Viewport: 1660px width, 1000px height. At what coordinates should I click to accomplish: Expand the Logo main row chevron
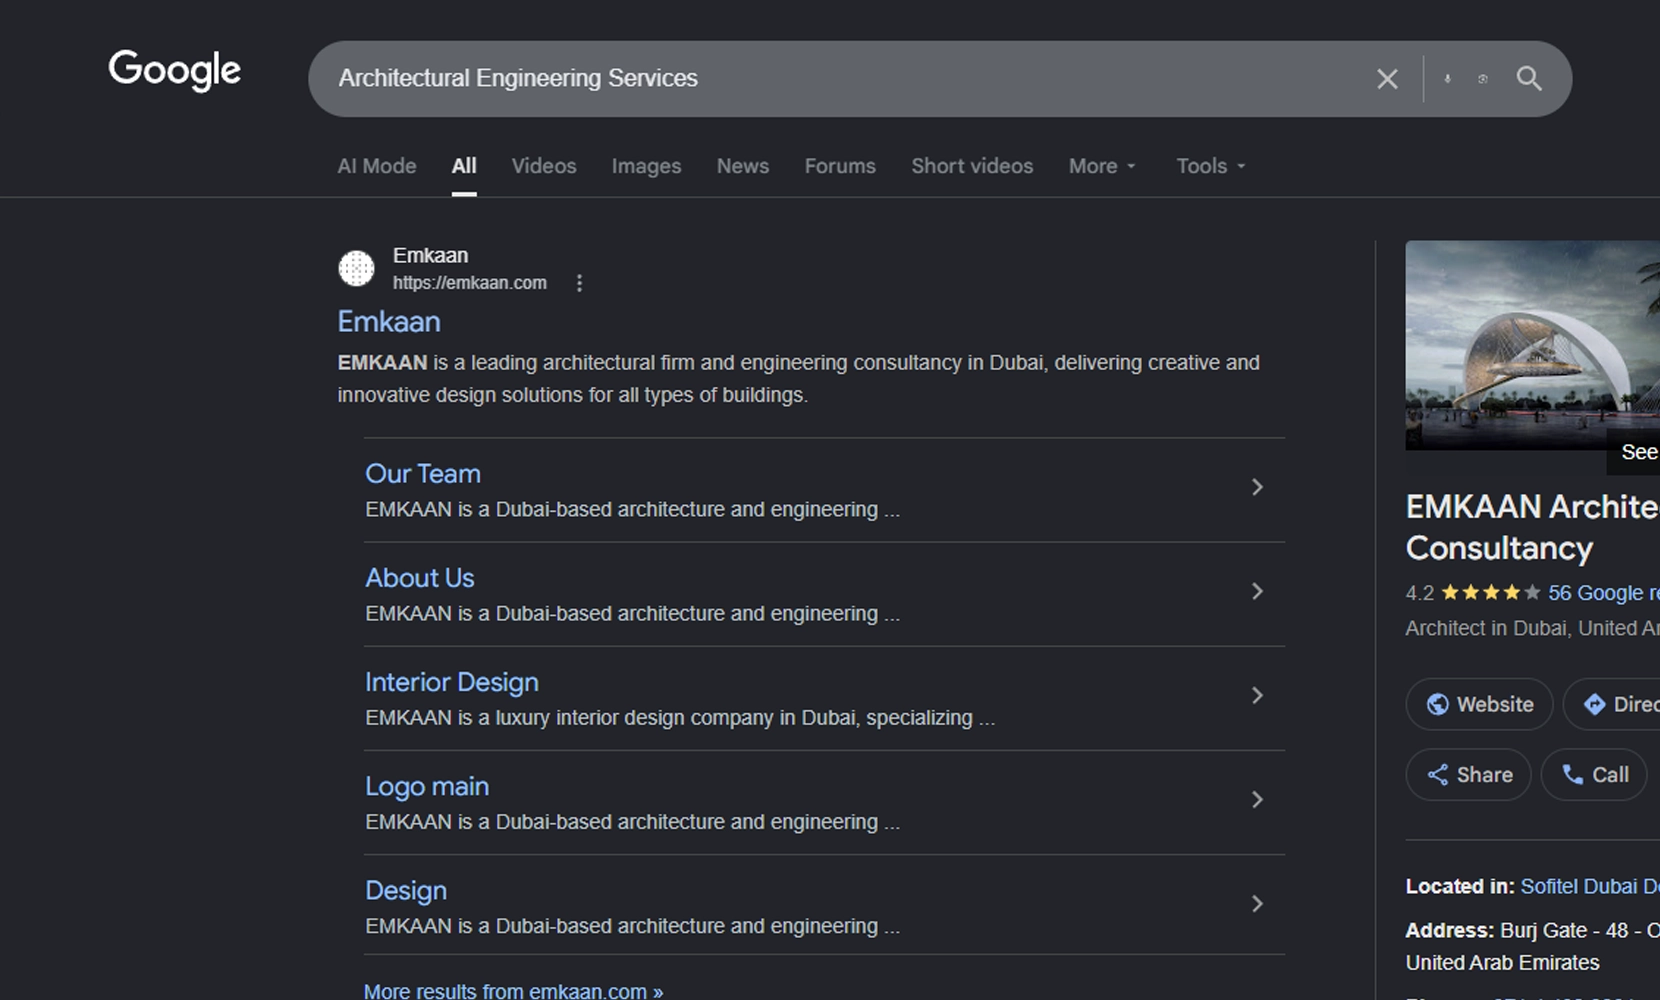(1257, 799)
